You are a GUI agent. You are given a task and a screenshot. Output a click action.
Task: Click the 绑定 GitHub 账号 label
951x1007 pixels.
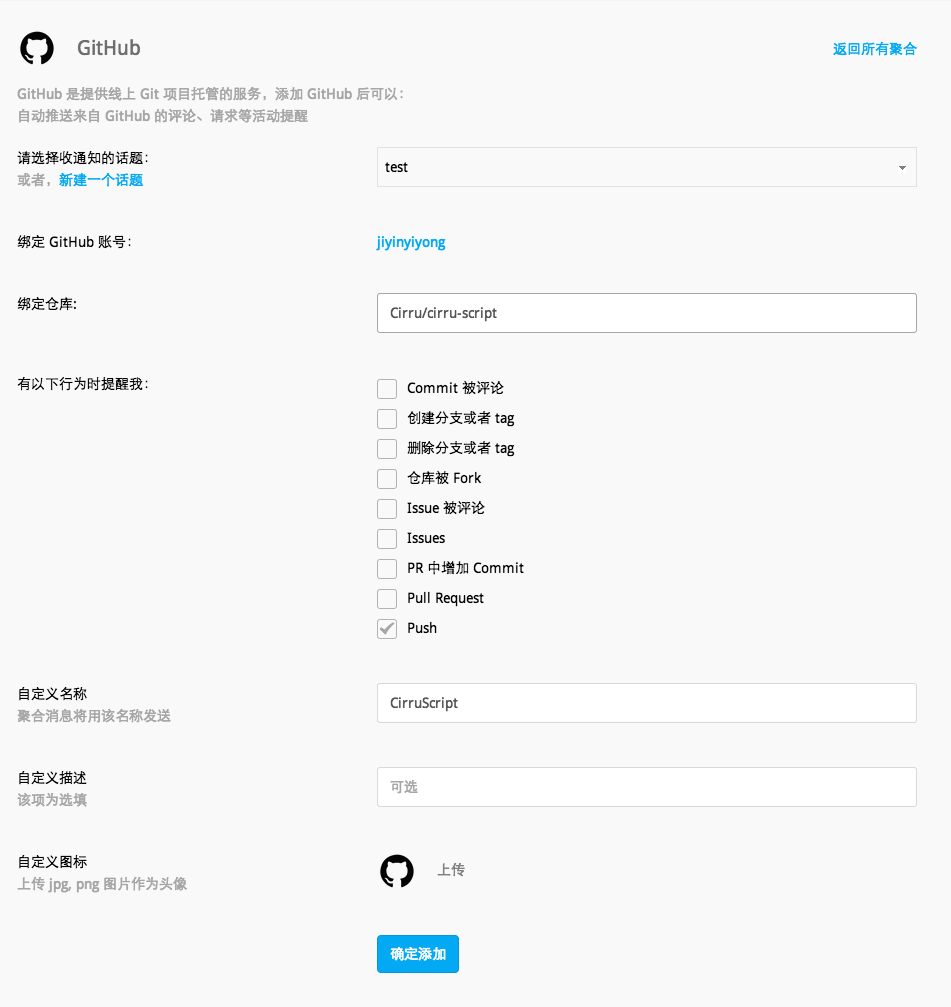tap(74, 242)
